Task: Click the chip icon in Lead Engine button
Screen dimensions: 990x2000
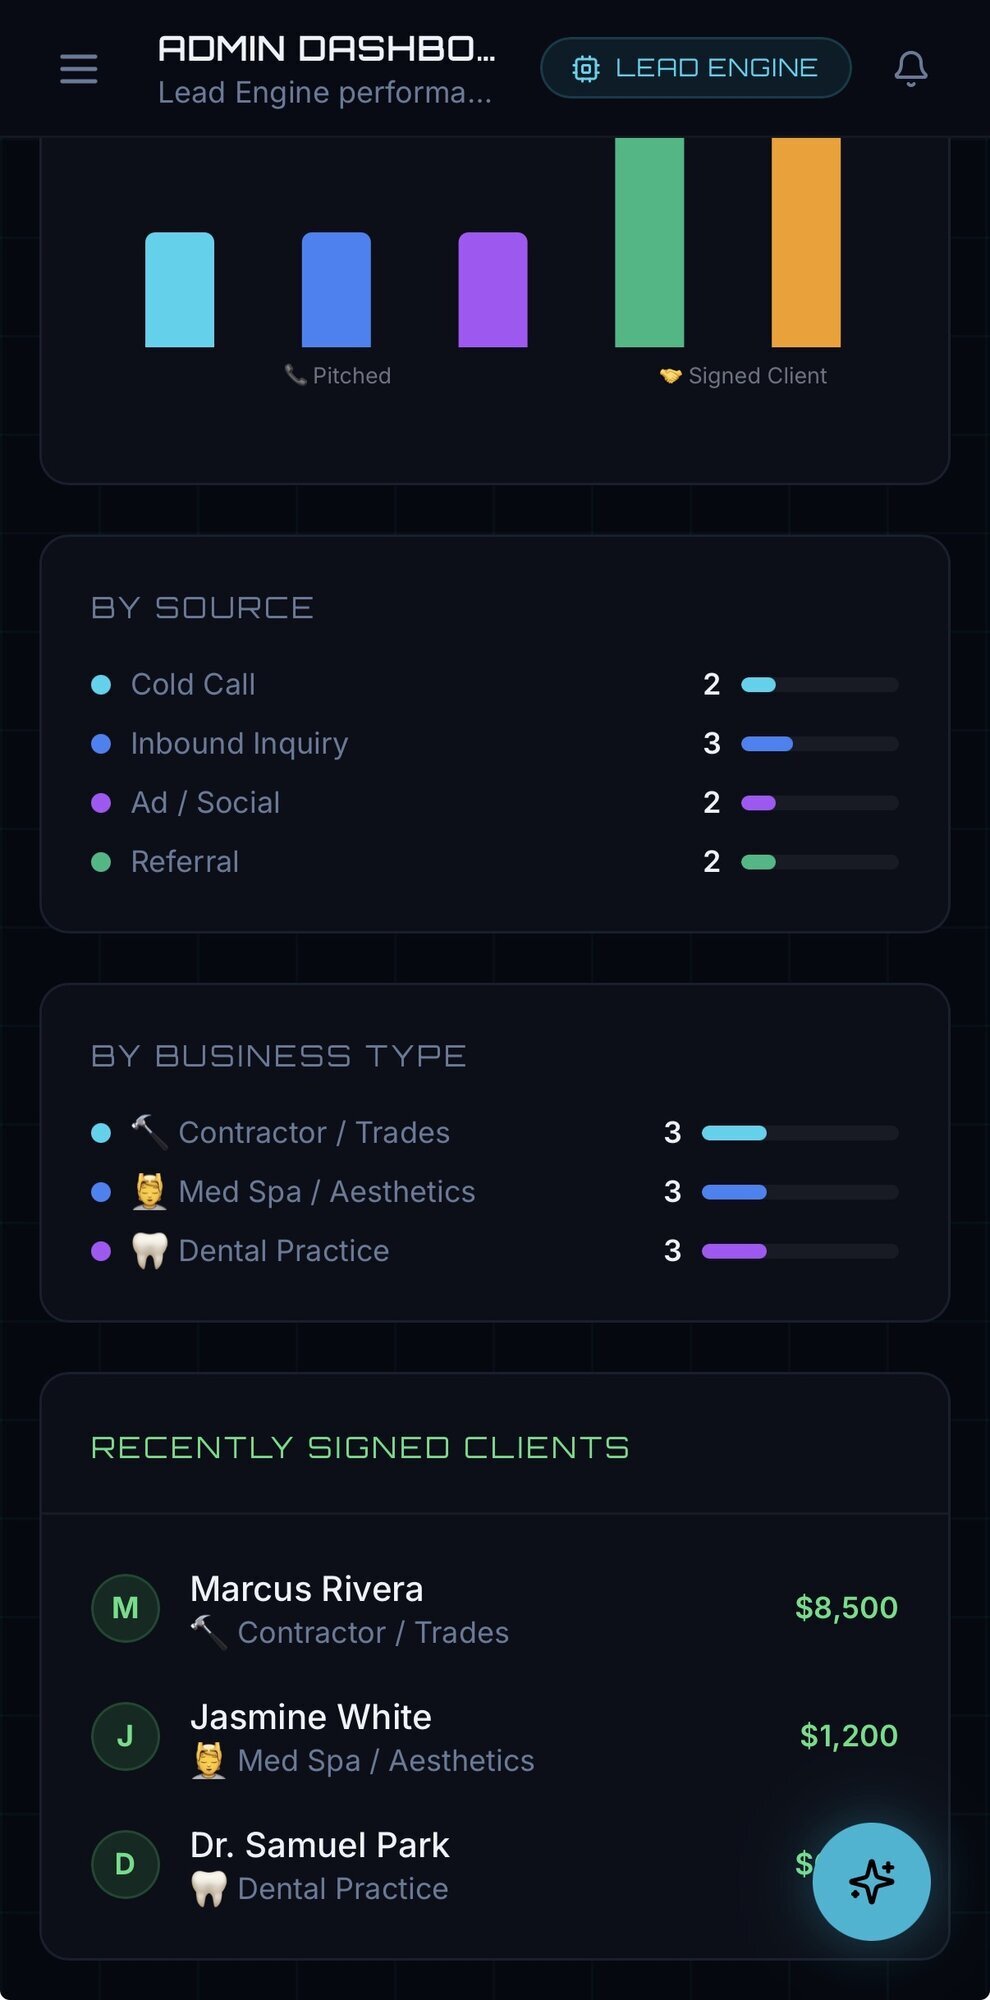Action: click(586, 68)
